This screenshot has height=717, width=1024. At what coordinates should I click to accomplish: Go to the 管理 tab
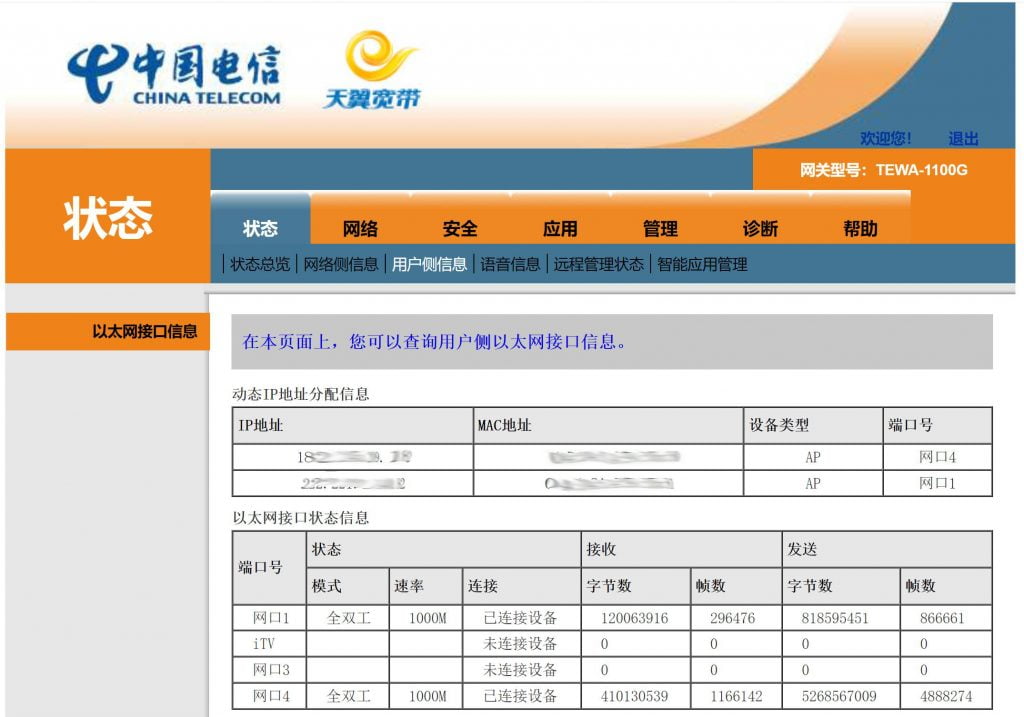[660, 228]
